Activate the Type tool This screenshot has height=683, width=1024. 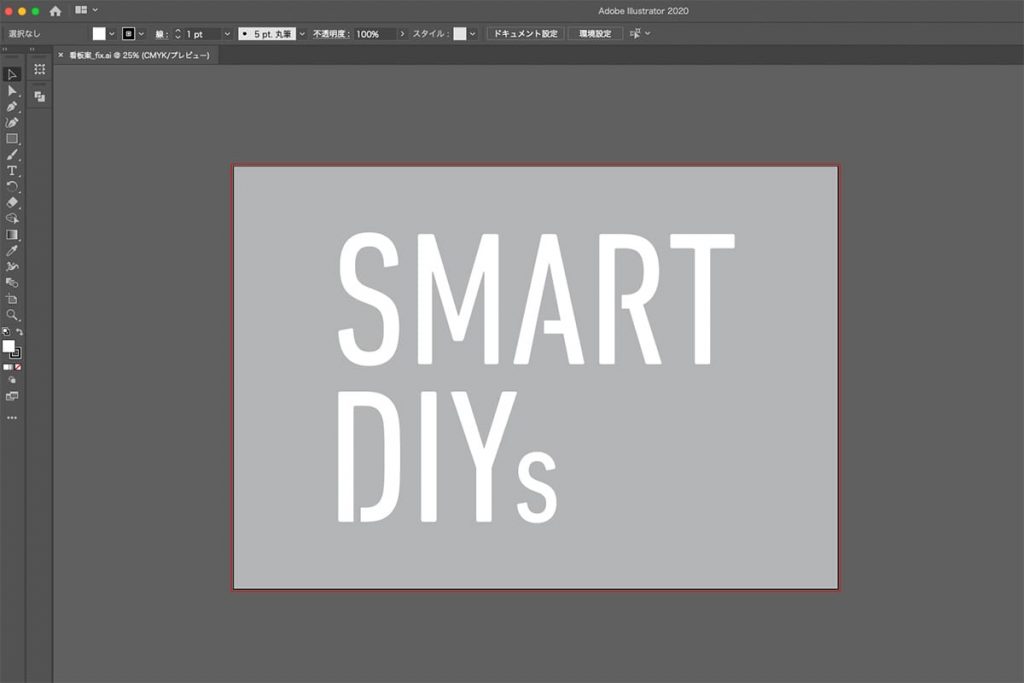coord(12,170)
